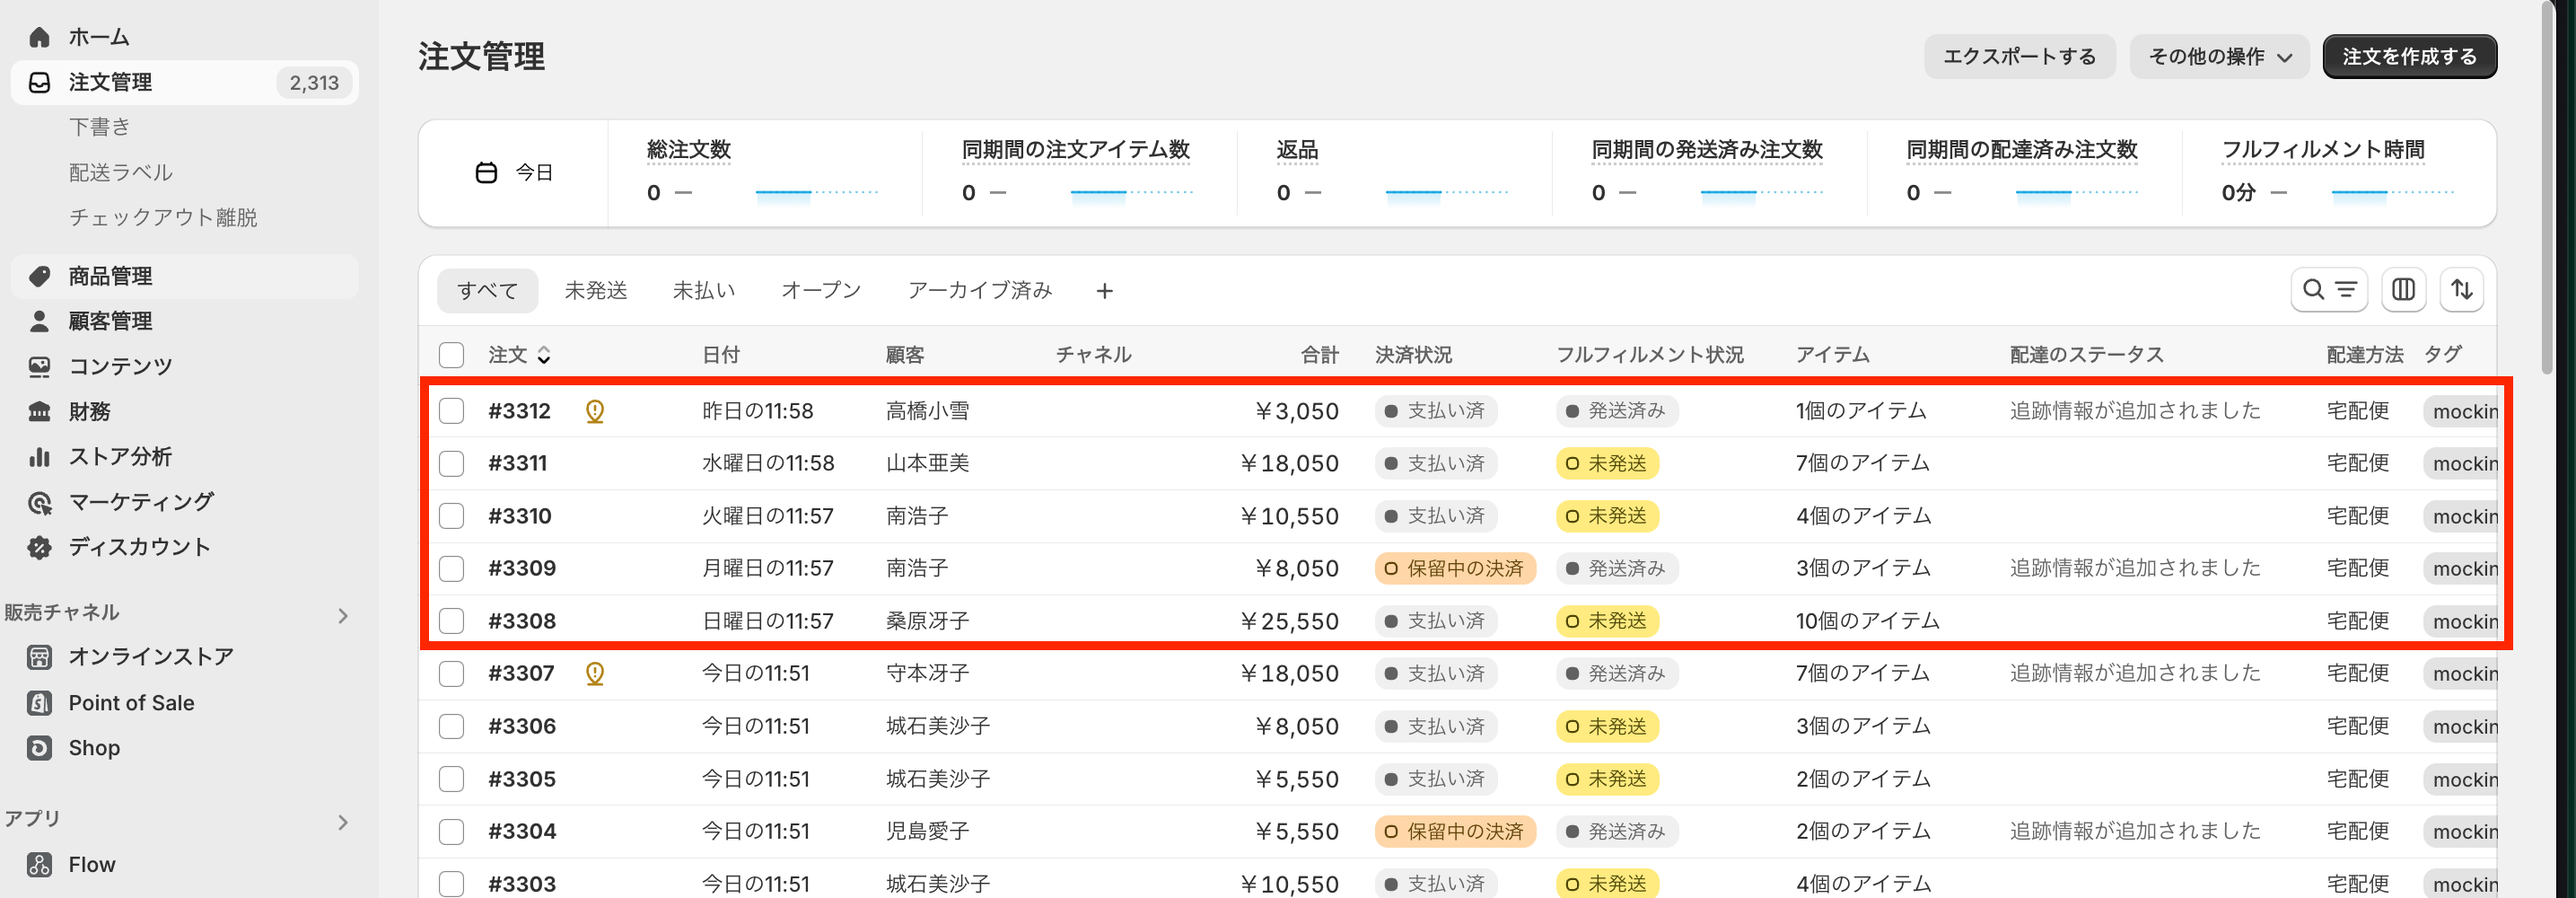Check the box for order #3305

click(x=452, y=779)
